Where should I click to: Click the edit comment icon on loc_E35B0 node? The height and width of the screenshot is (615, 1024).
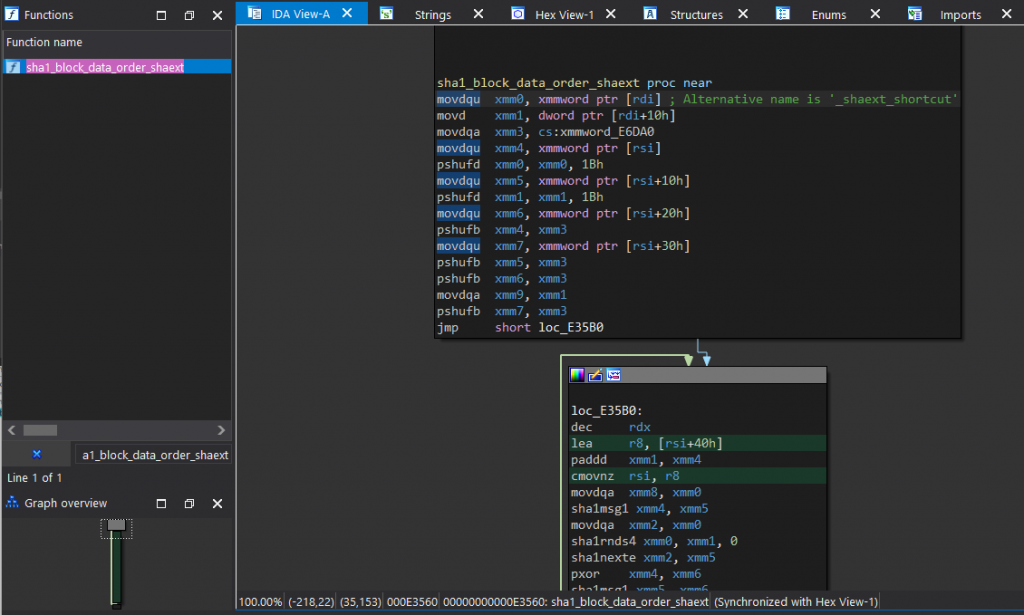[x=595, y=375]
